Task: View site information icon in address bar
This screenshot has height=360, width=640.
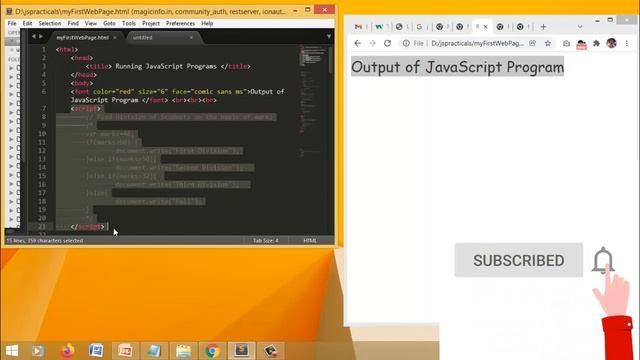Action: click(x=406, y=43)
